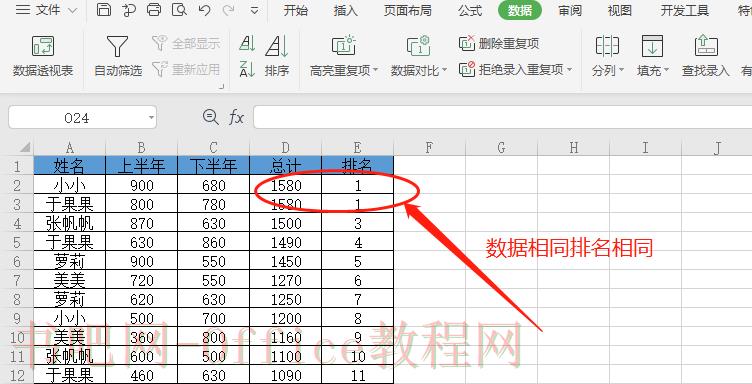Image resolution: width=752 pixels, height=384 pixels.
Task: Click the Undo arrow icon
Action: [x=205, y=10]
